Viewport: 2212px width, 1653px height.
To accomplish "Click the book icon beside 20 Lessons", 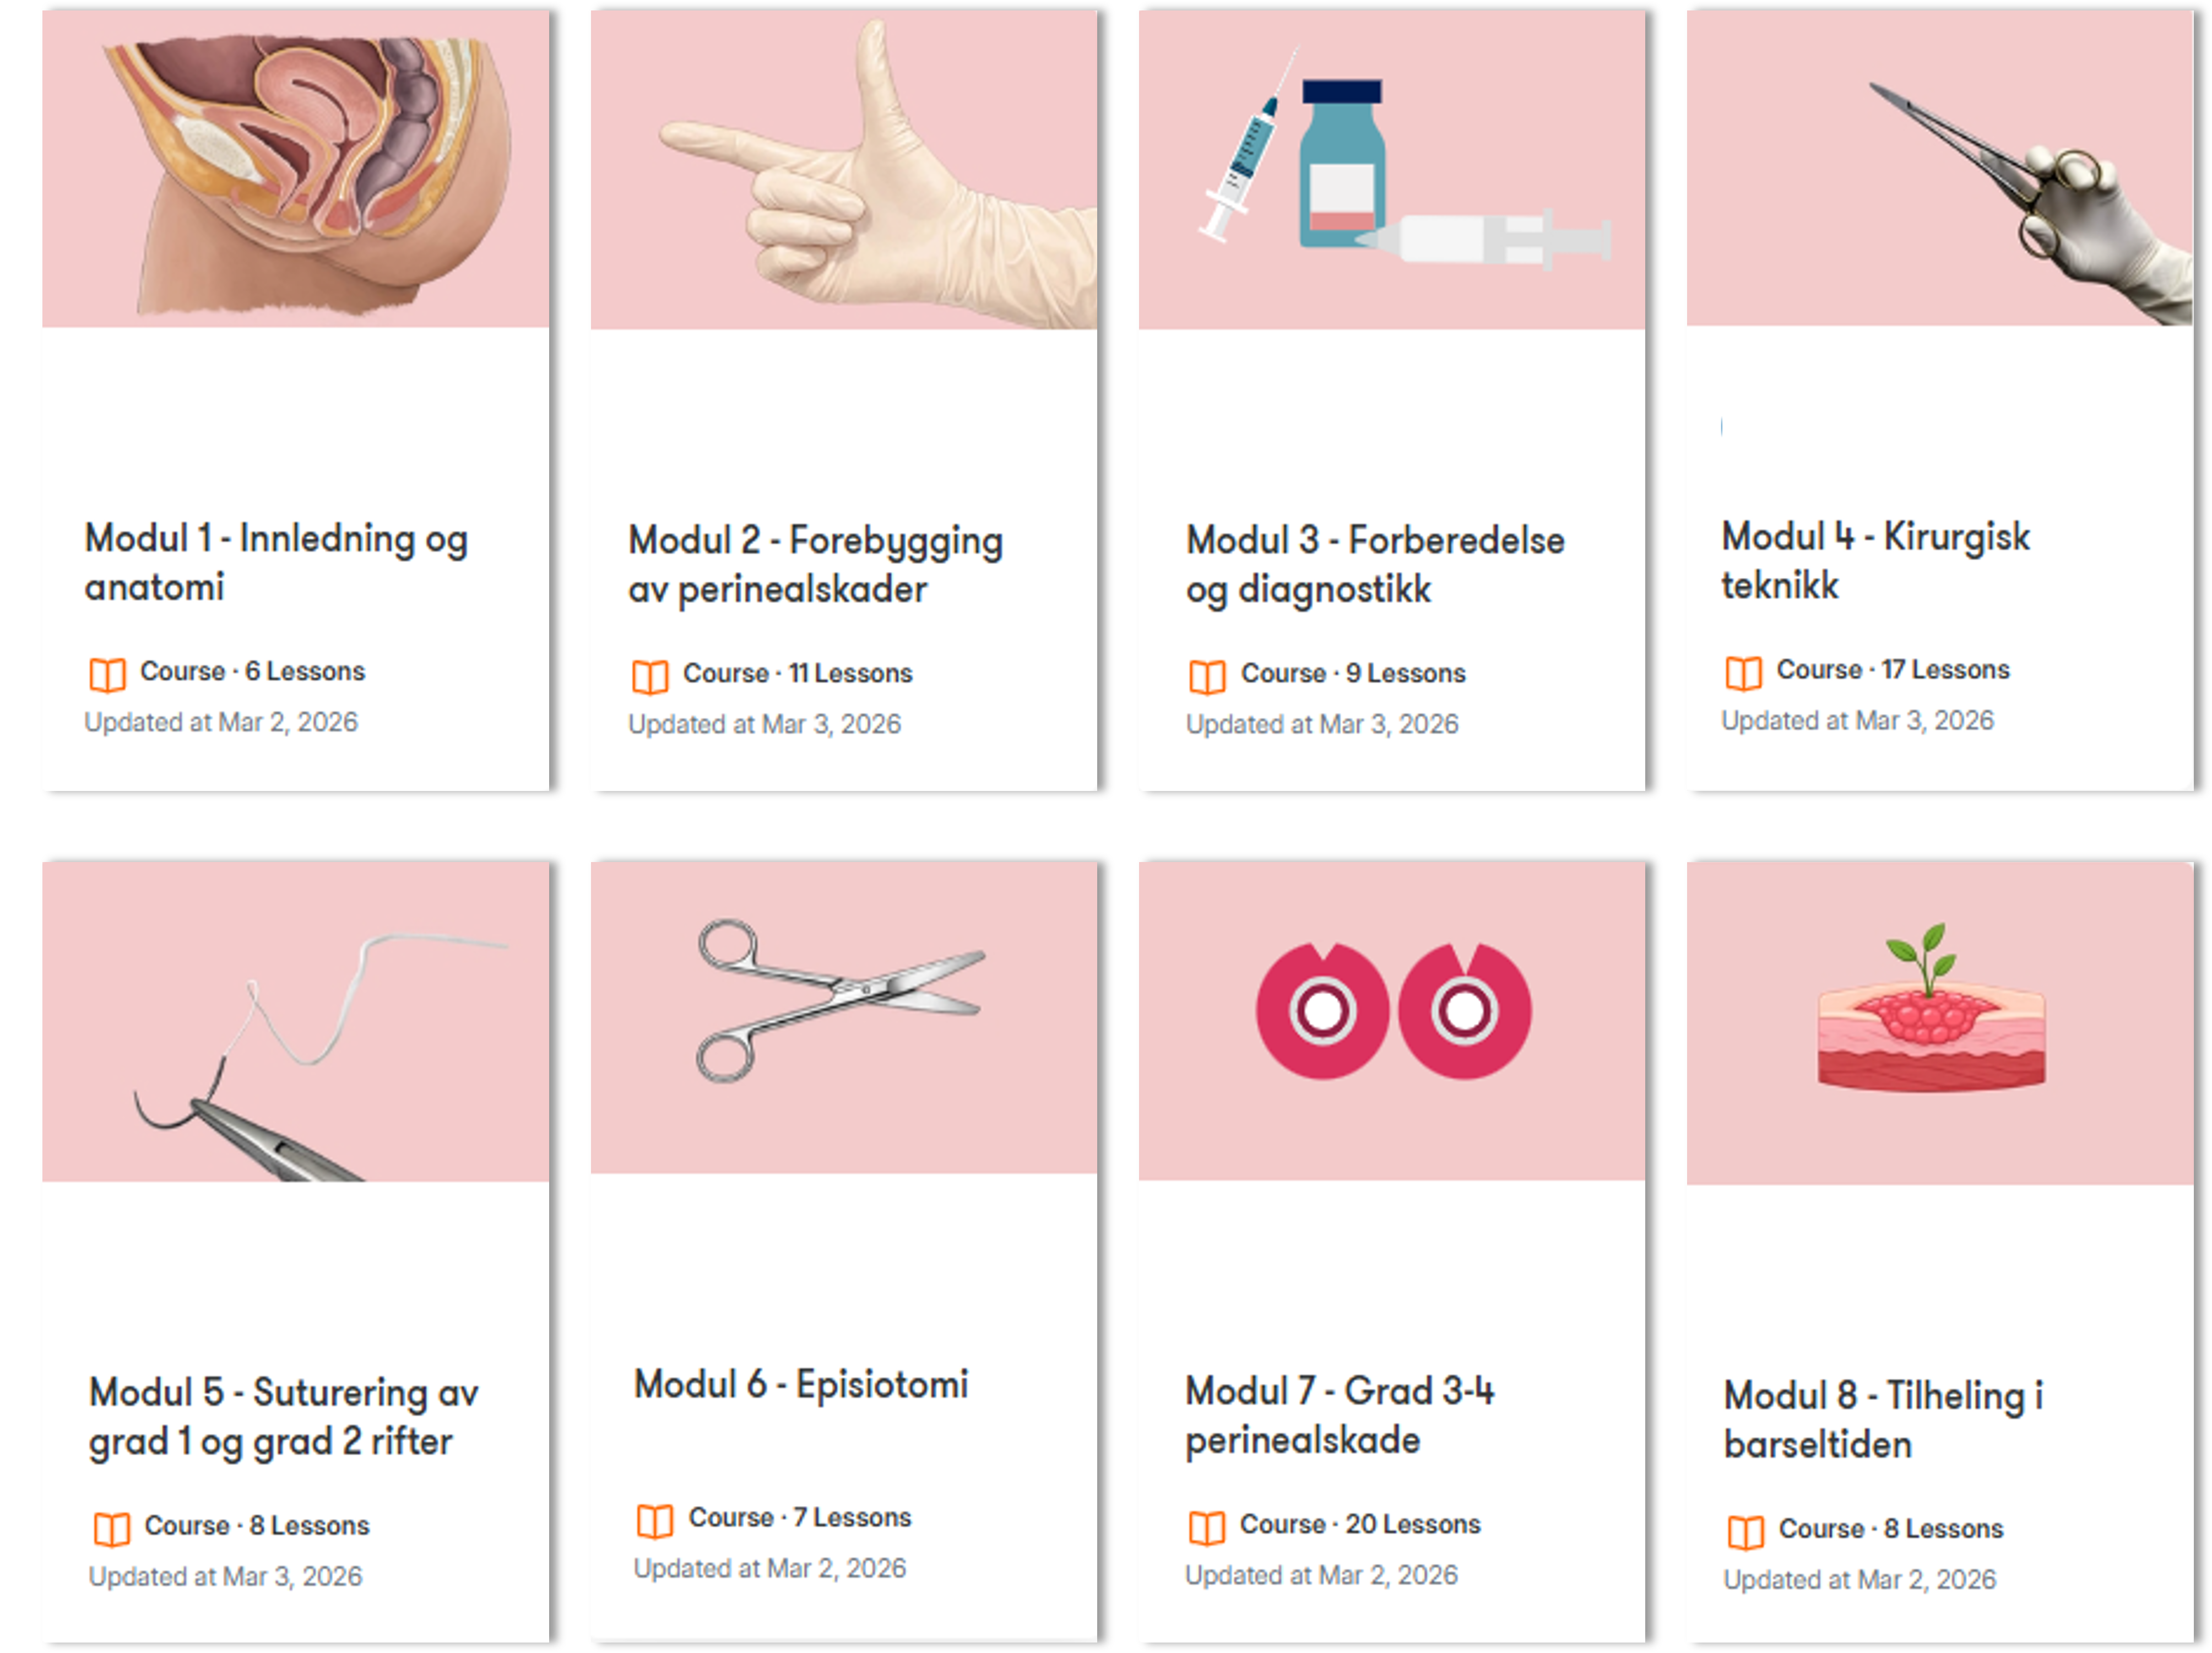I will click(x=1206, y=1528).
